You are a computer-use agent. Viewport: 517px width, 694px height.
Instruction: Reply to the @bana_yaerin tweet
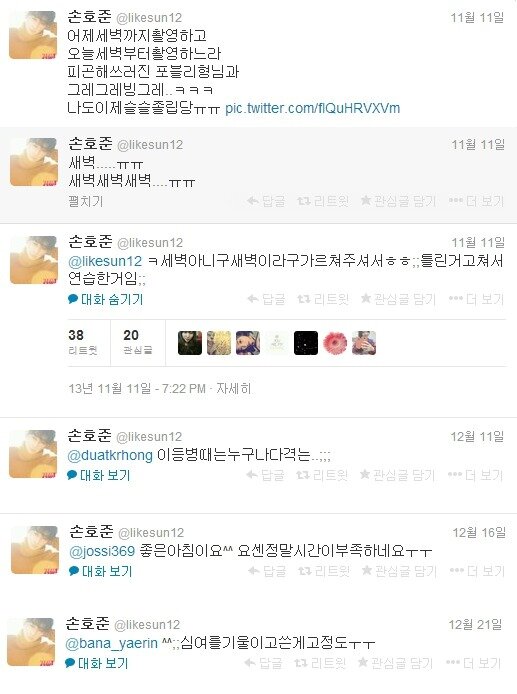click(263, 663)
